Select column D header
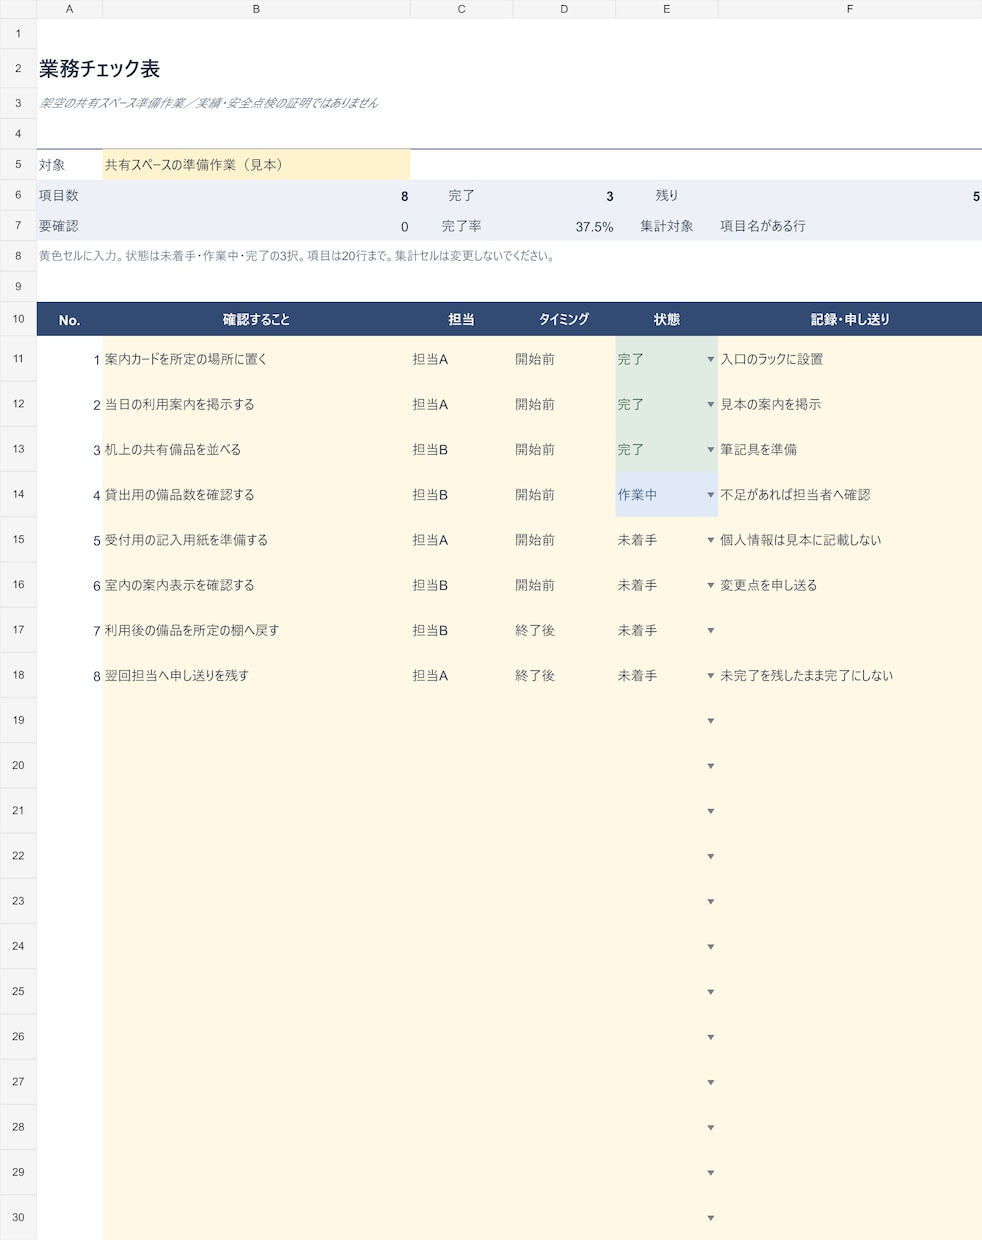The width and height of the screenshot is (982, 1240). 564,9
